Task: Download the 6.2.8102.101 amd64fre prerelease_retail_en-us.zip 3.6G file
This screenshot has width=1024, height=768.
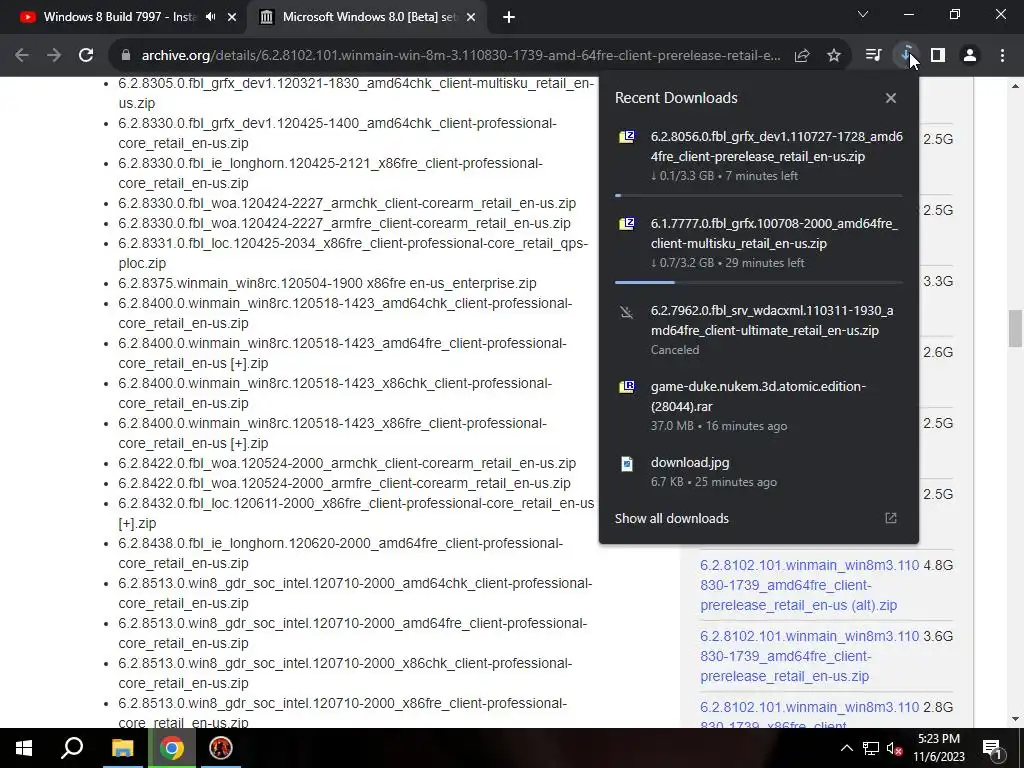Action: (809, 656)
